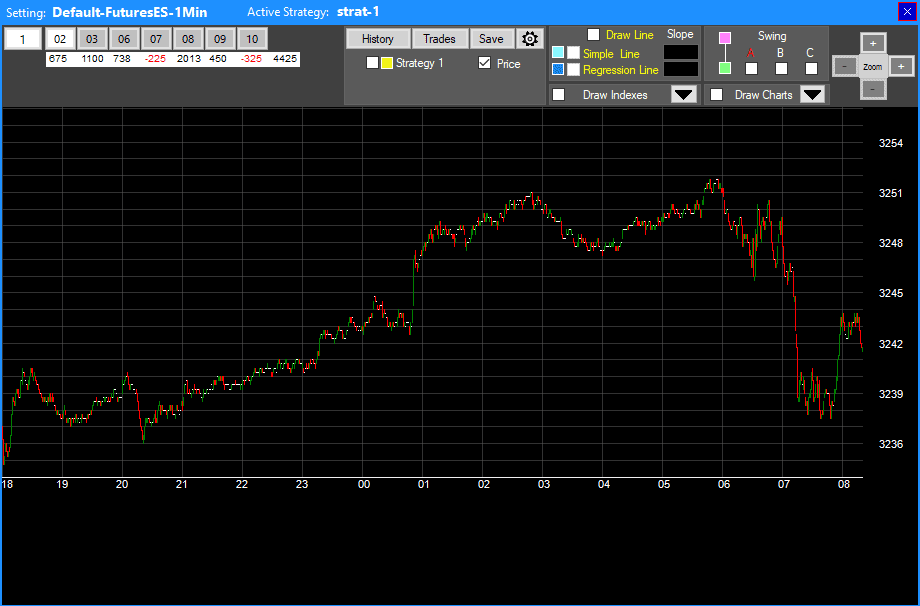This screenshot has height=606, width=920.
Task: Click the zoom in plus on the right
Action: 901,66
